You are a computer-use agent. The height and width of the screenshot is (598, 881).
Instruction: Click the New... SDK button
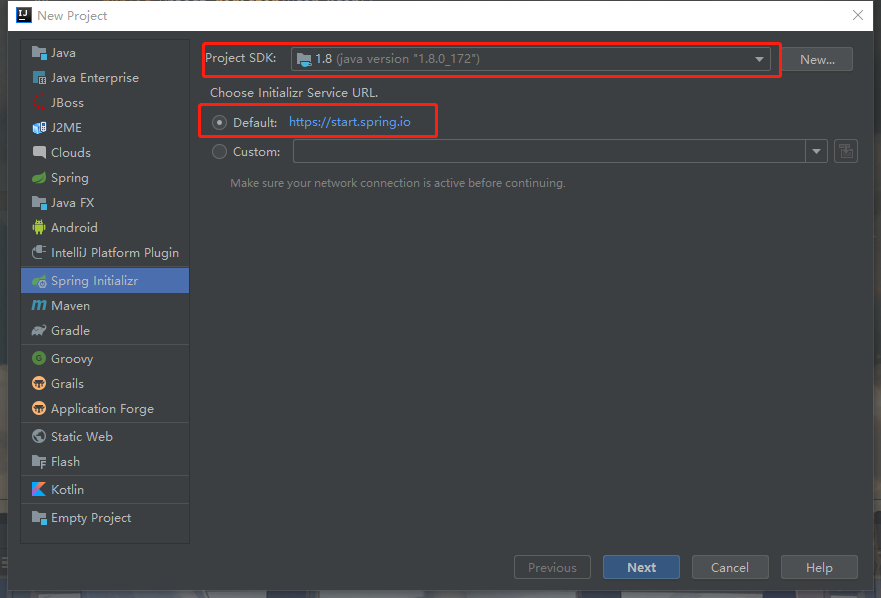pyautogui.click(x=818, y=60)
